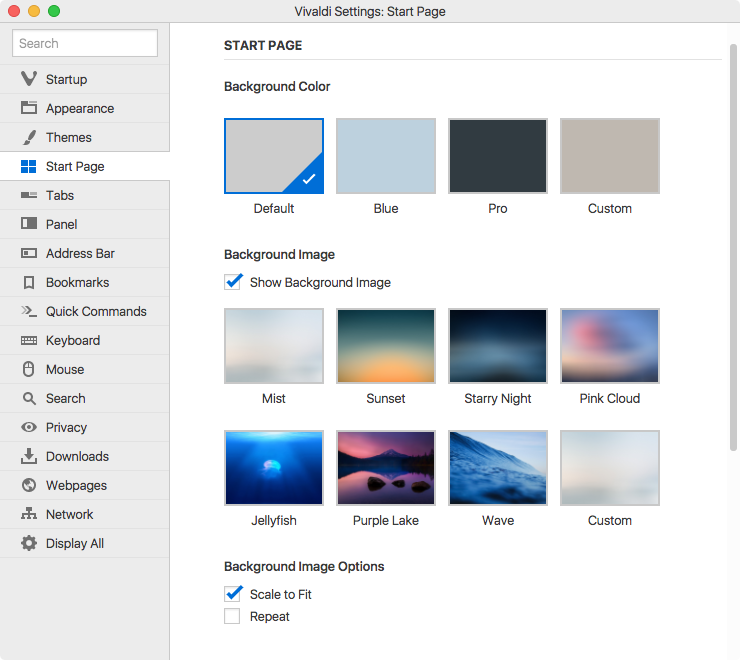Choose the Purple Lake background image
Screen dimensions: 740x660
click(386, 468)
